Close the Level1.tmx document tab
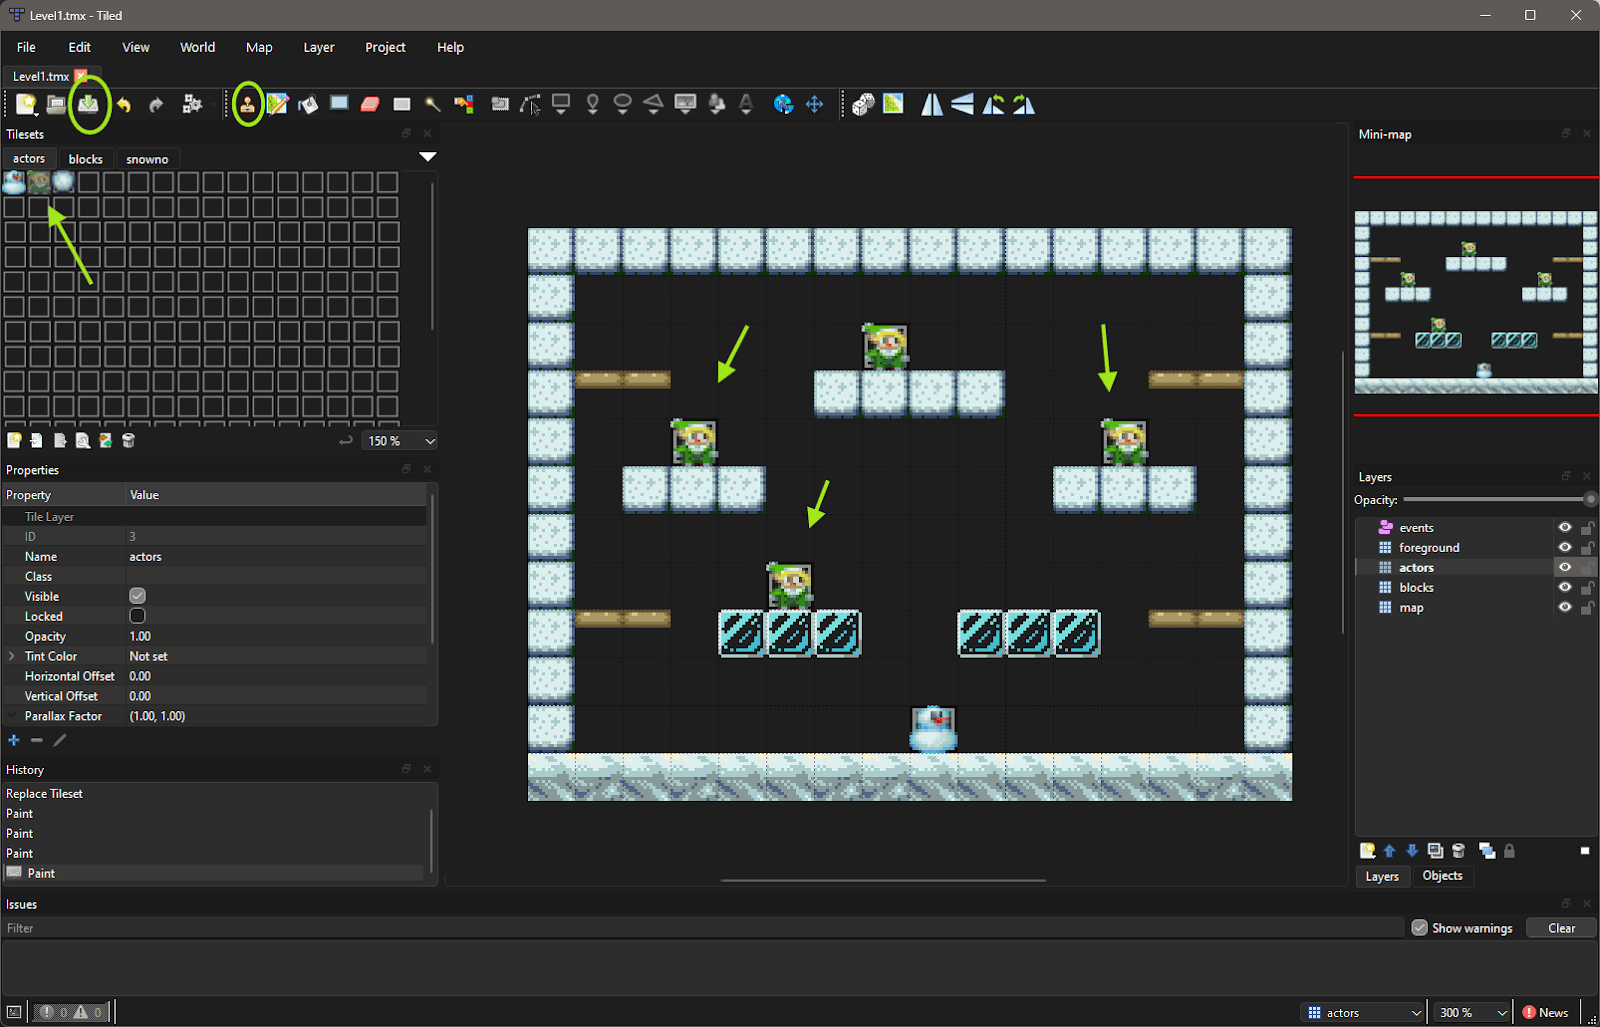The image size is (1600, 1027). tap(81, 76)
